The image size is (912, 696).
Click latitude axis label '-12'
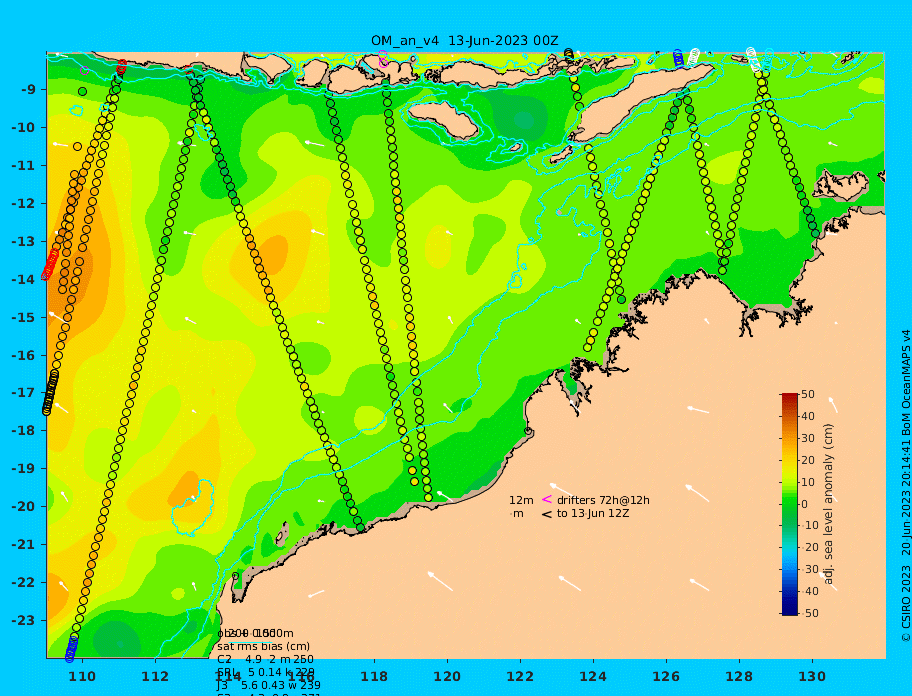23,204
